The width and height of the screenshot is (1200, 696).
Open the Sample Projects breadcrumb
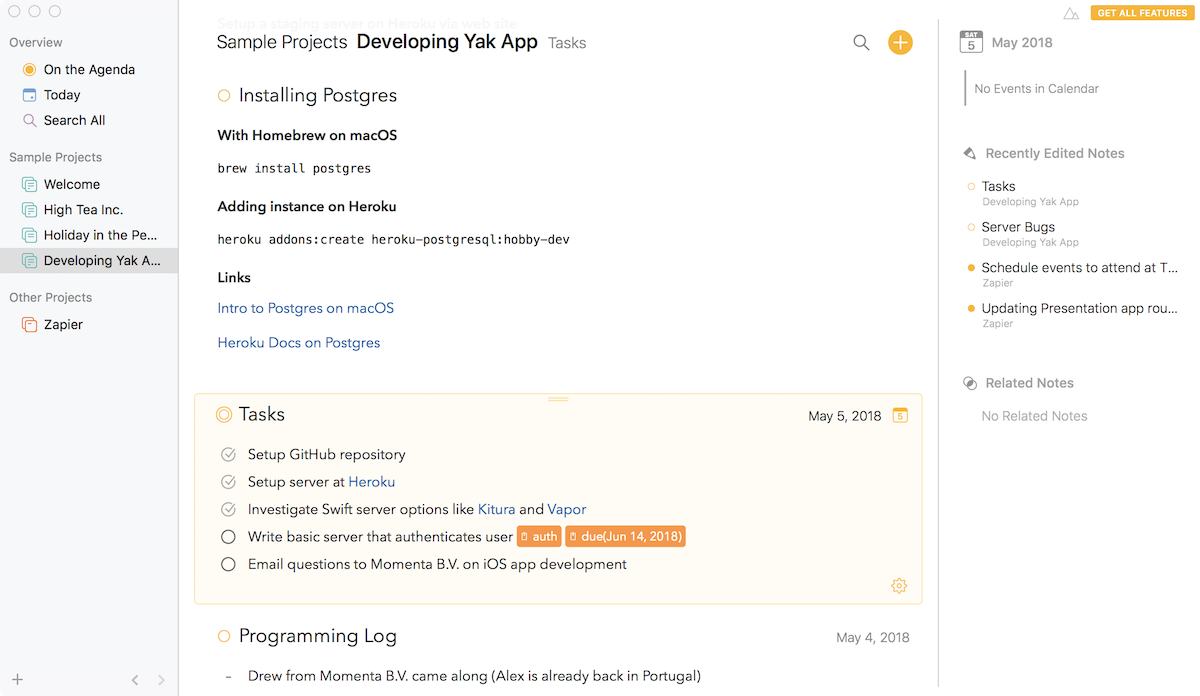282,43
